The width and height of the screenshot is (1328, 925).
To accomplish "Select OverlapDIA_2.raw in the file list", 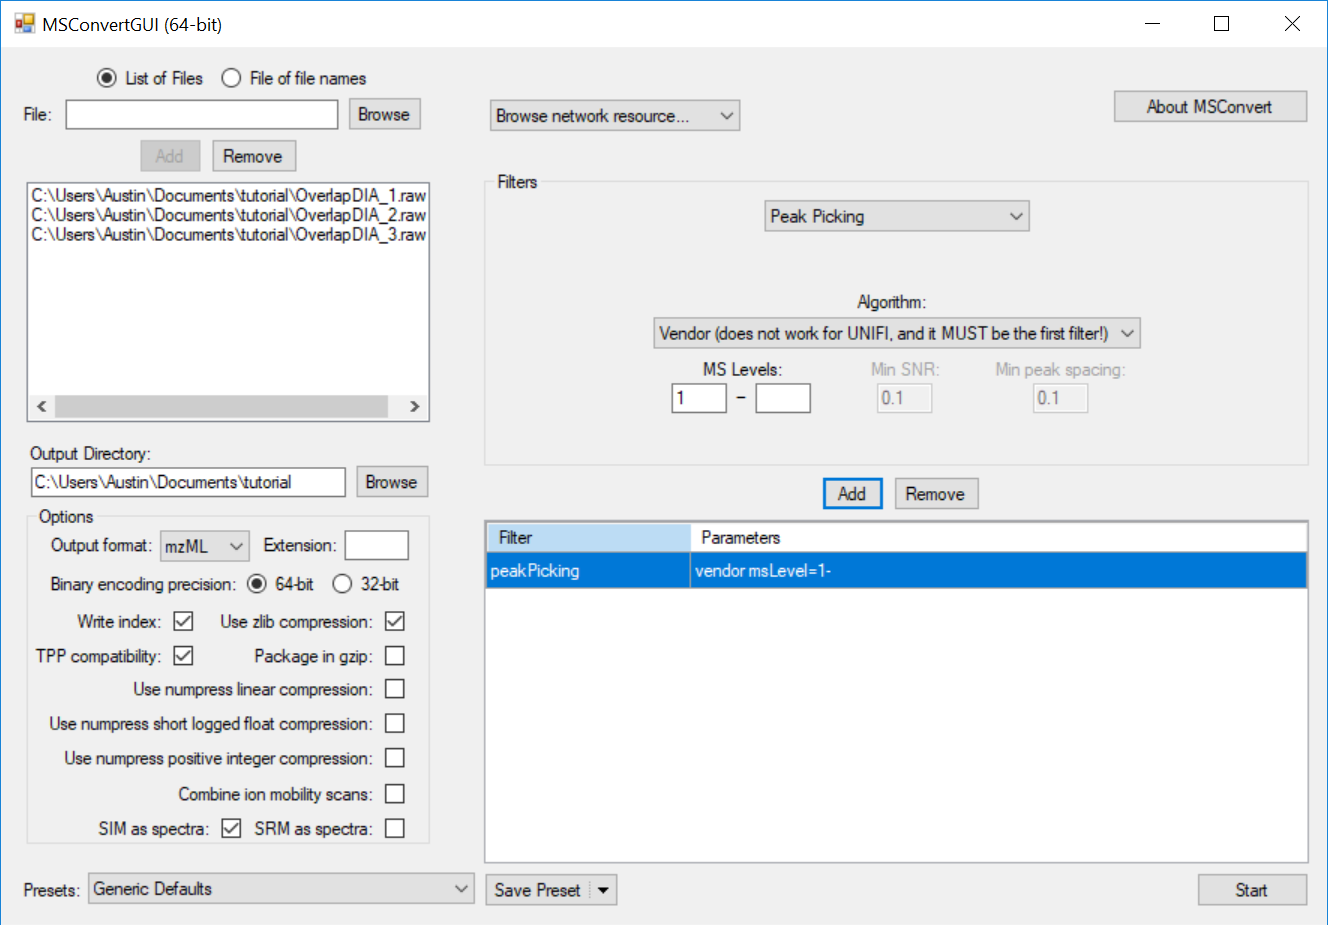I will pyautogui.click(x=228, y=215).
